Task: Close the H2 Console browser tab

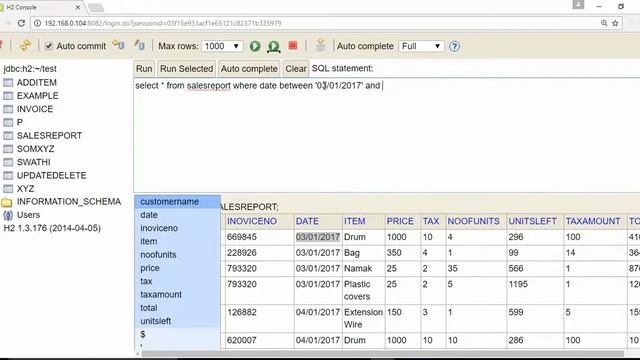Action: click(x=78, y=7)
